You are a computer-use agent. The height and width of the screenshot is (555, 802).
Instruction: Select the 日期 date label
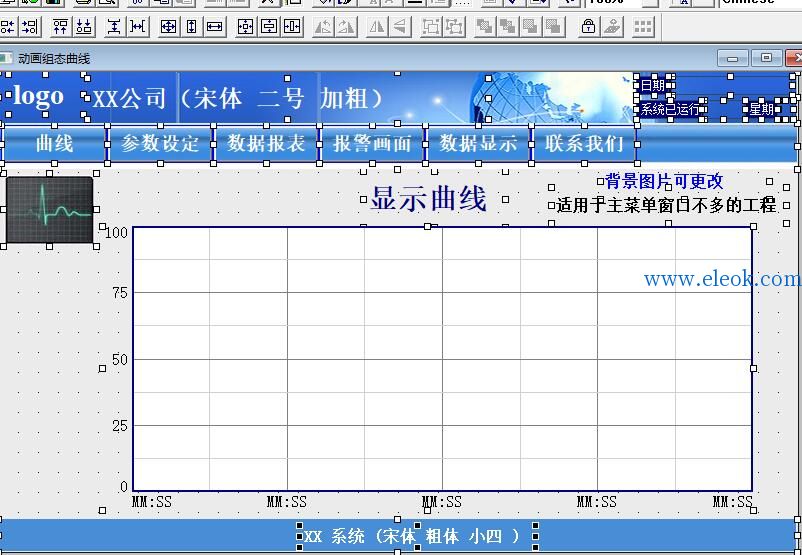[653, 85]
